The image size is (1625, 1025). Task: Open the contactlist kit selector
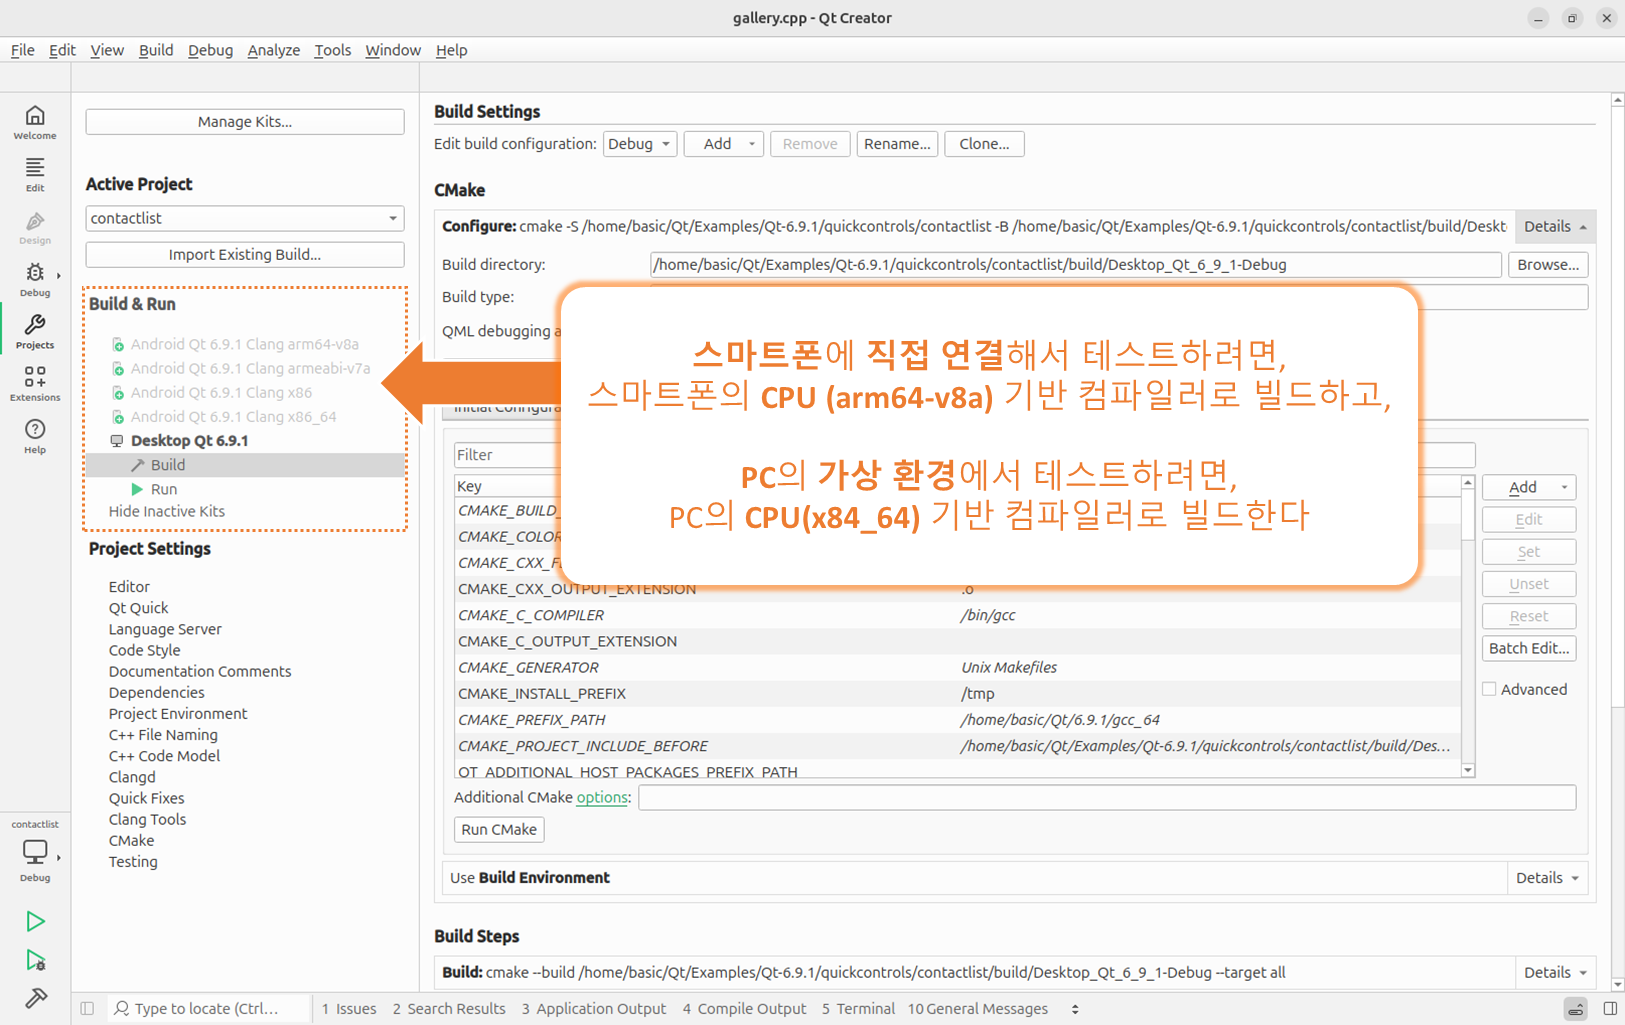35,851
